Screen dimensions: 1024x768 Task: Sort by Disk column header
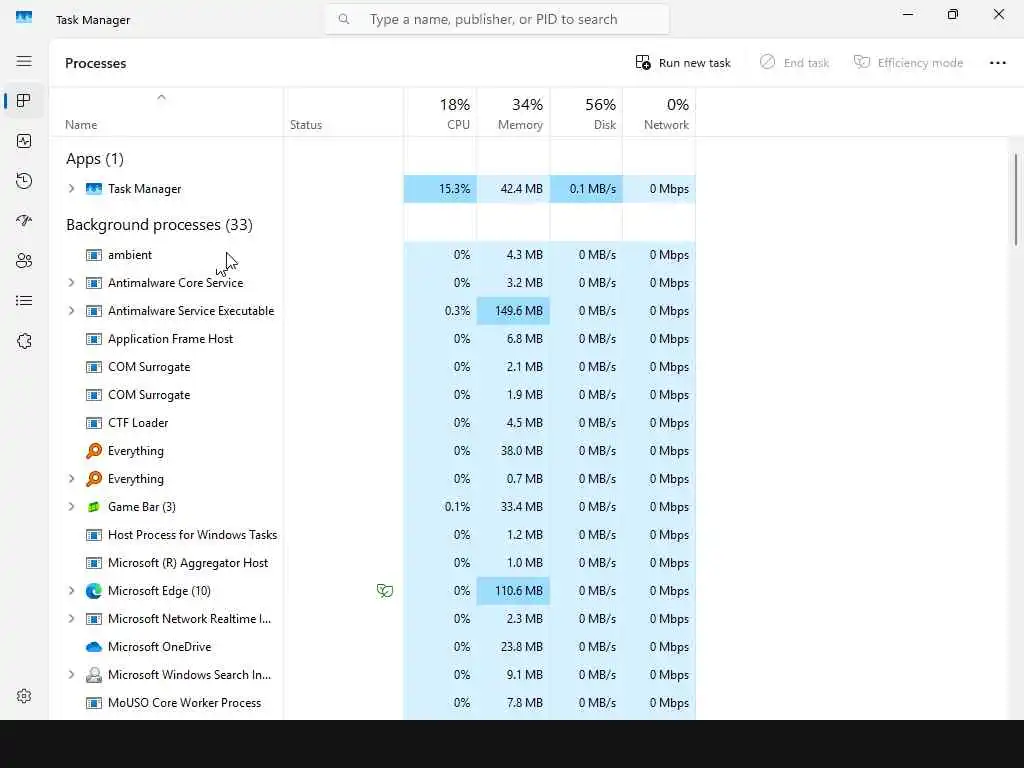point(586,113)
